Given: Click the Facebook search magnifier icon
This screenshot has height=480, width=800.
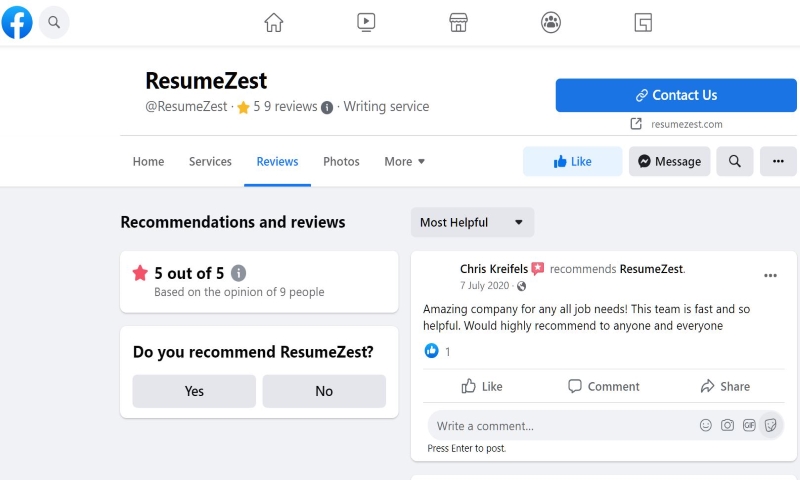Looking at the screenshot, I should point(54,22).
